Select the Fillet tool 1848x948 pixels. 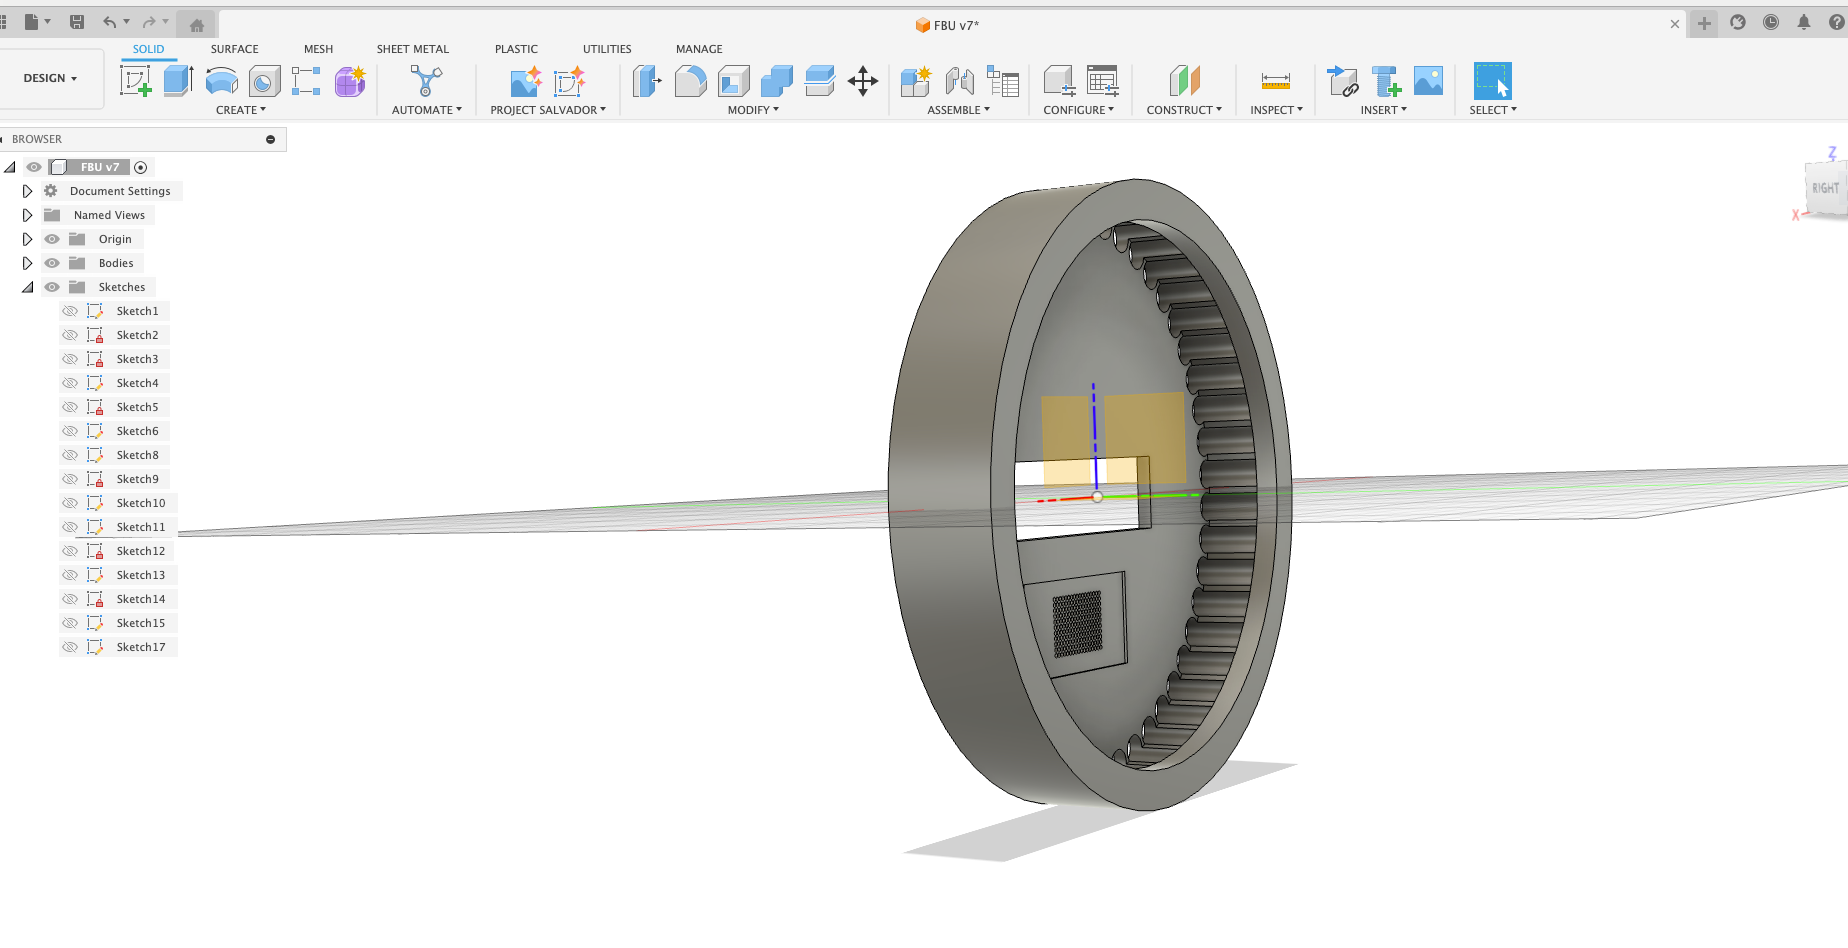pos(690,81)
